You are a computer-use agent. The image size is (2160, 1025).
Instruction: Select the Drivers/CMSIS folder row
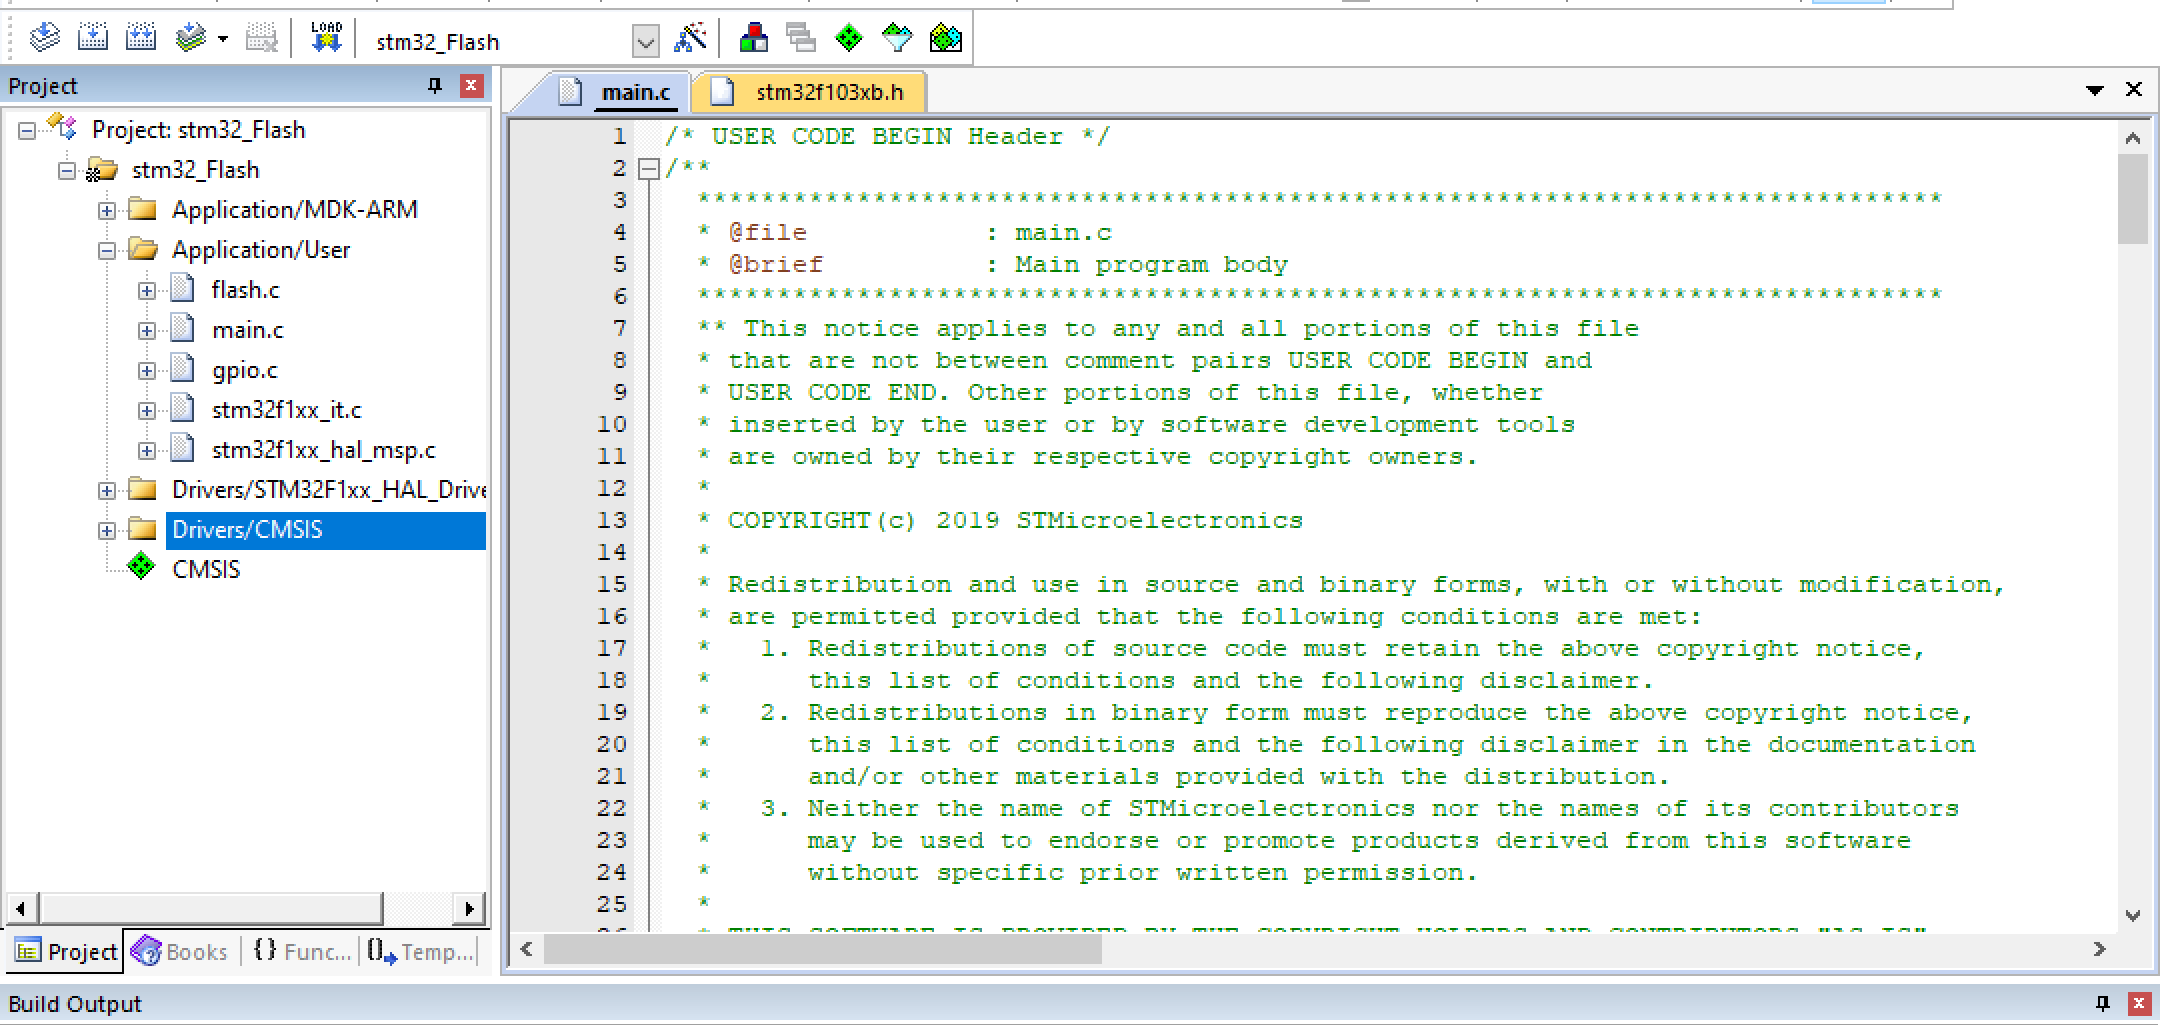click(325, 530)
